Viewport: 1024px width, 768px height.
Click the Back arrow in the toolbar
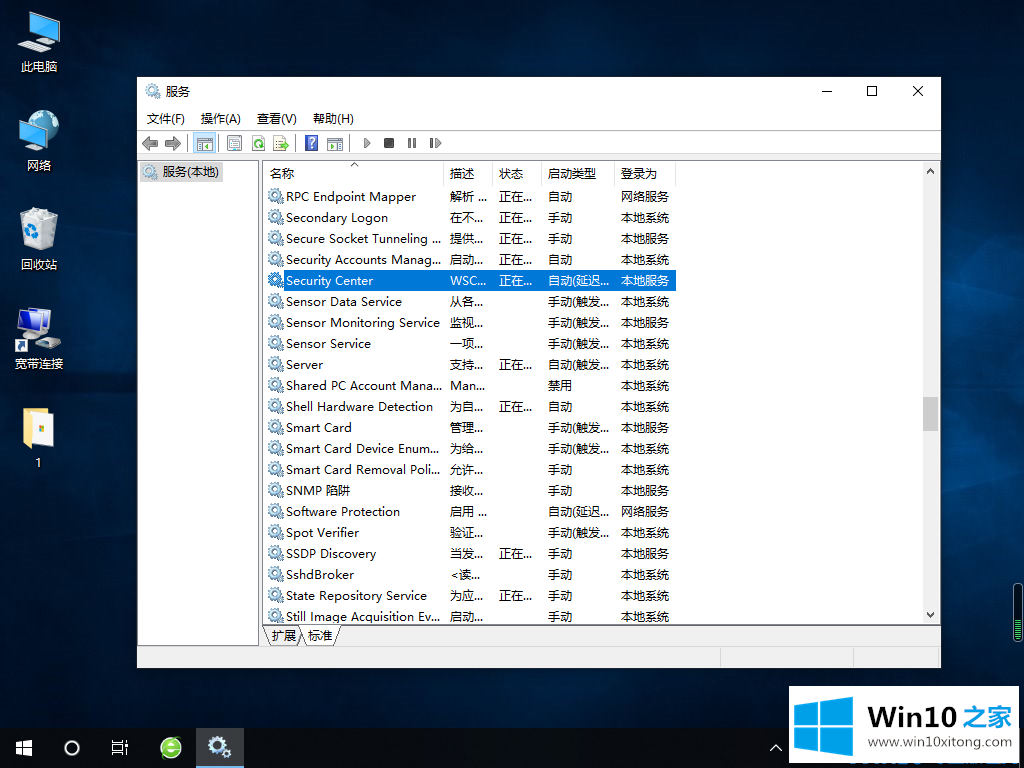pos(150,143)
